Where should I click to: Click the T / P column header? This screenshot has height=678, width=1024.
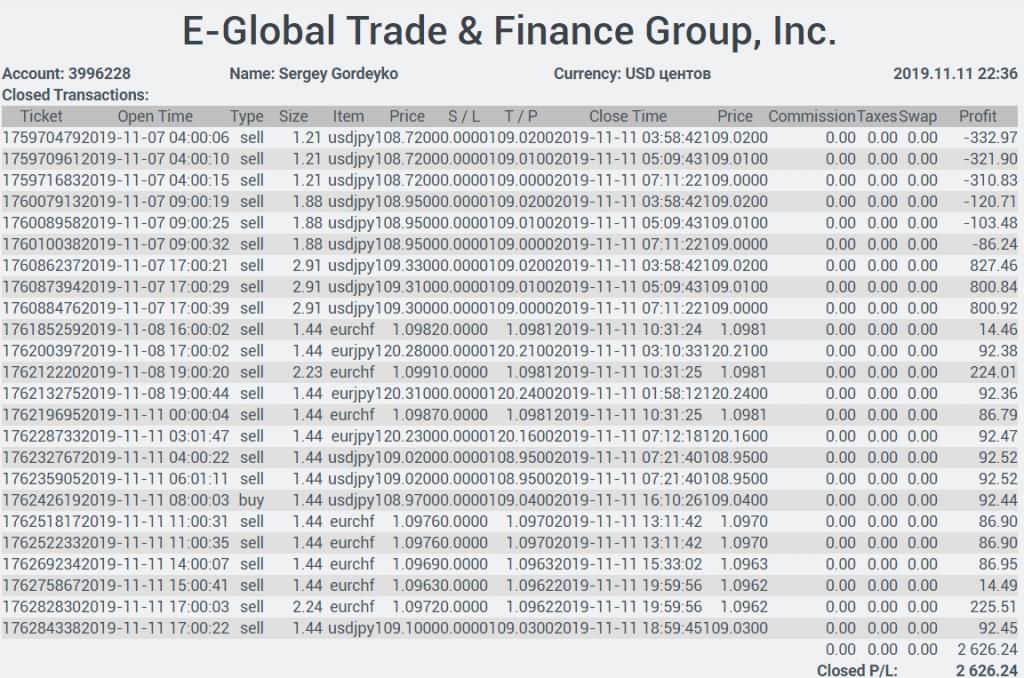[x=520, y=116]
